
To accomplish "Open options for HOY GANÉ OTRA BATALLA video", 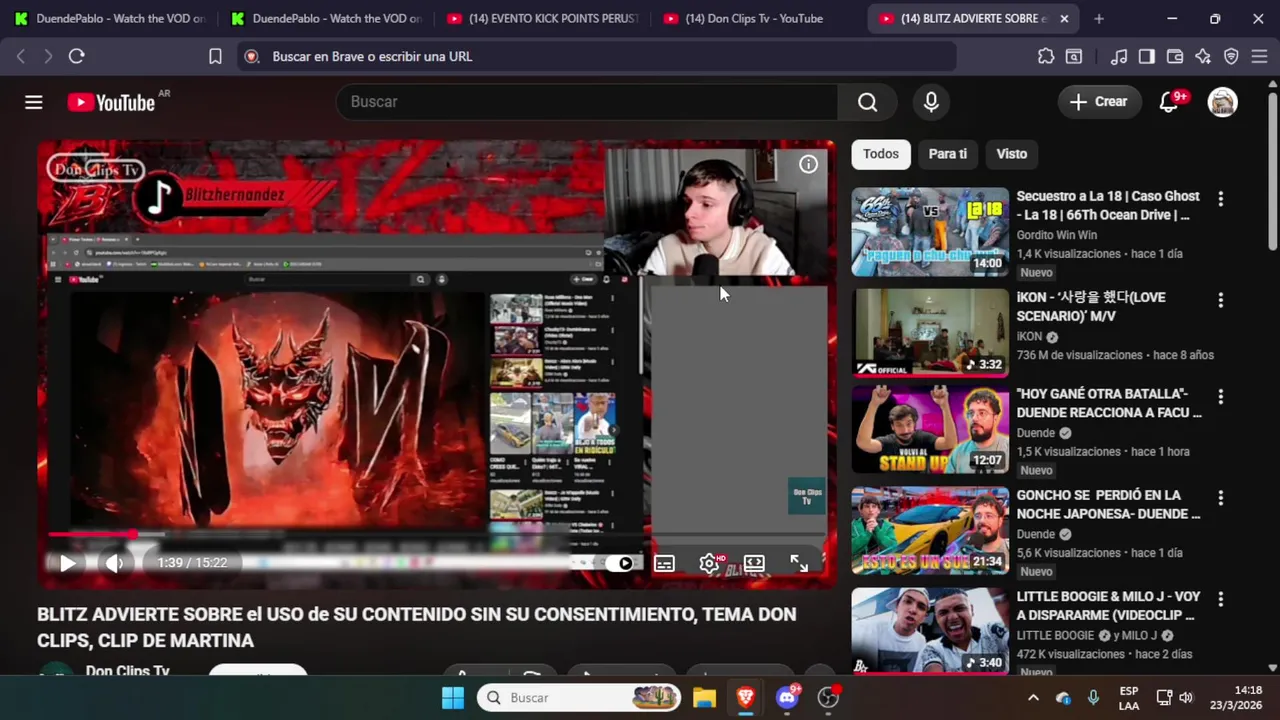I will pyautogui.click(x=1220, y=397).
